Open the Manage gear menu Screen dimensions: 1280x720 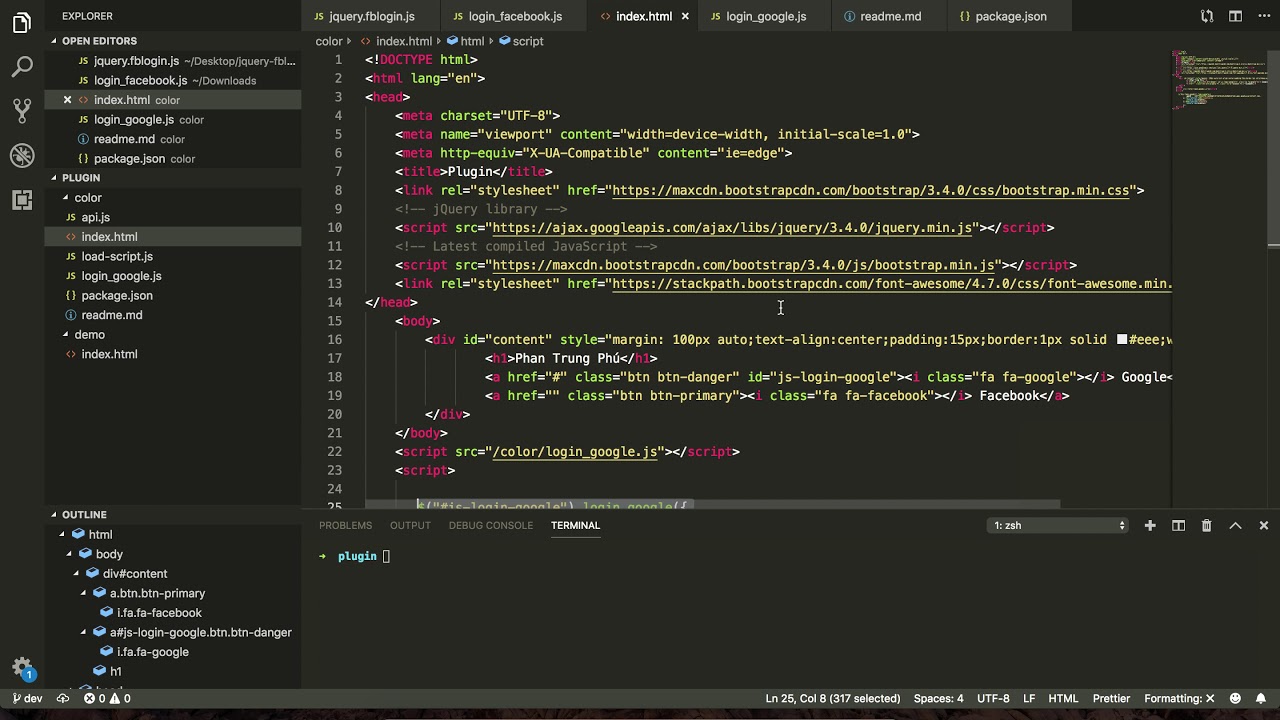point(22,669)
